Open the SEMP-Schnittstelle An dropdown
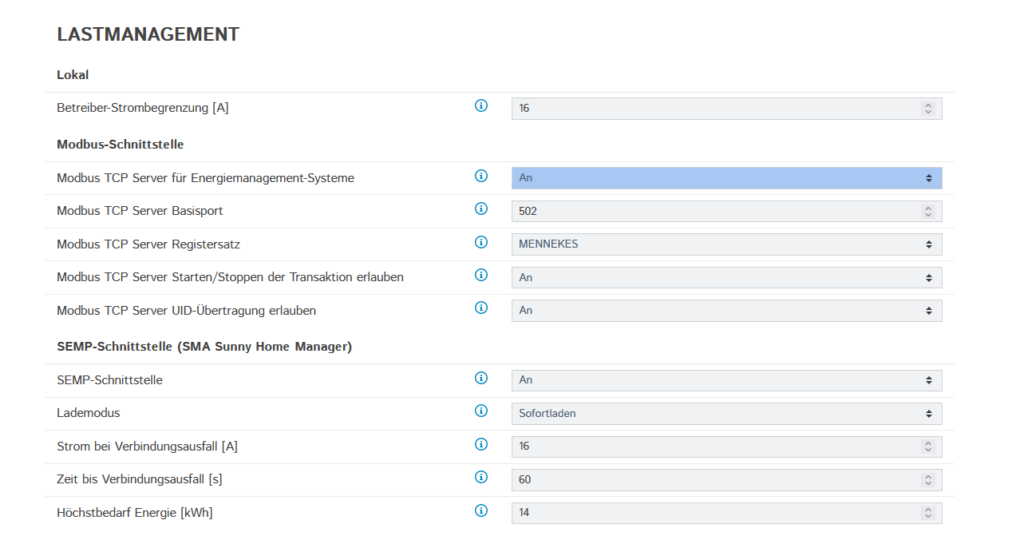The height and width of the screenshot is (544, 1024). [x=726, y=380]
